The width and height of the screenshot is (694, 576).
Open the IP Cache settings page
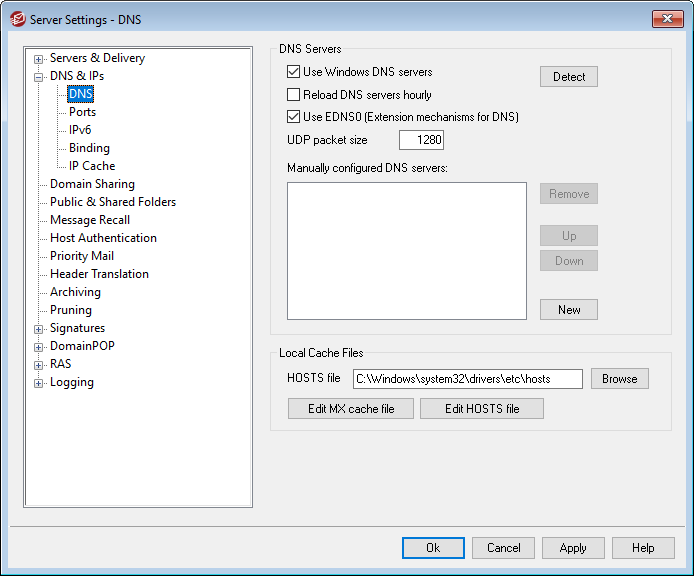pyautogui.click(x=92, y=166)
